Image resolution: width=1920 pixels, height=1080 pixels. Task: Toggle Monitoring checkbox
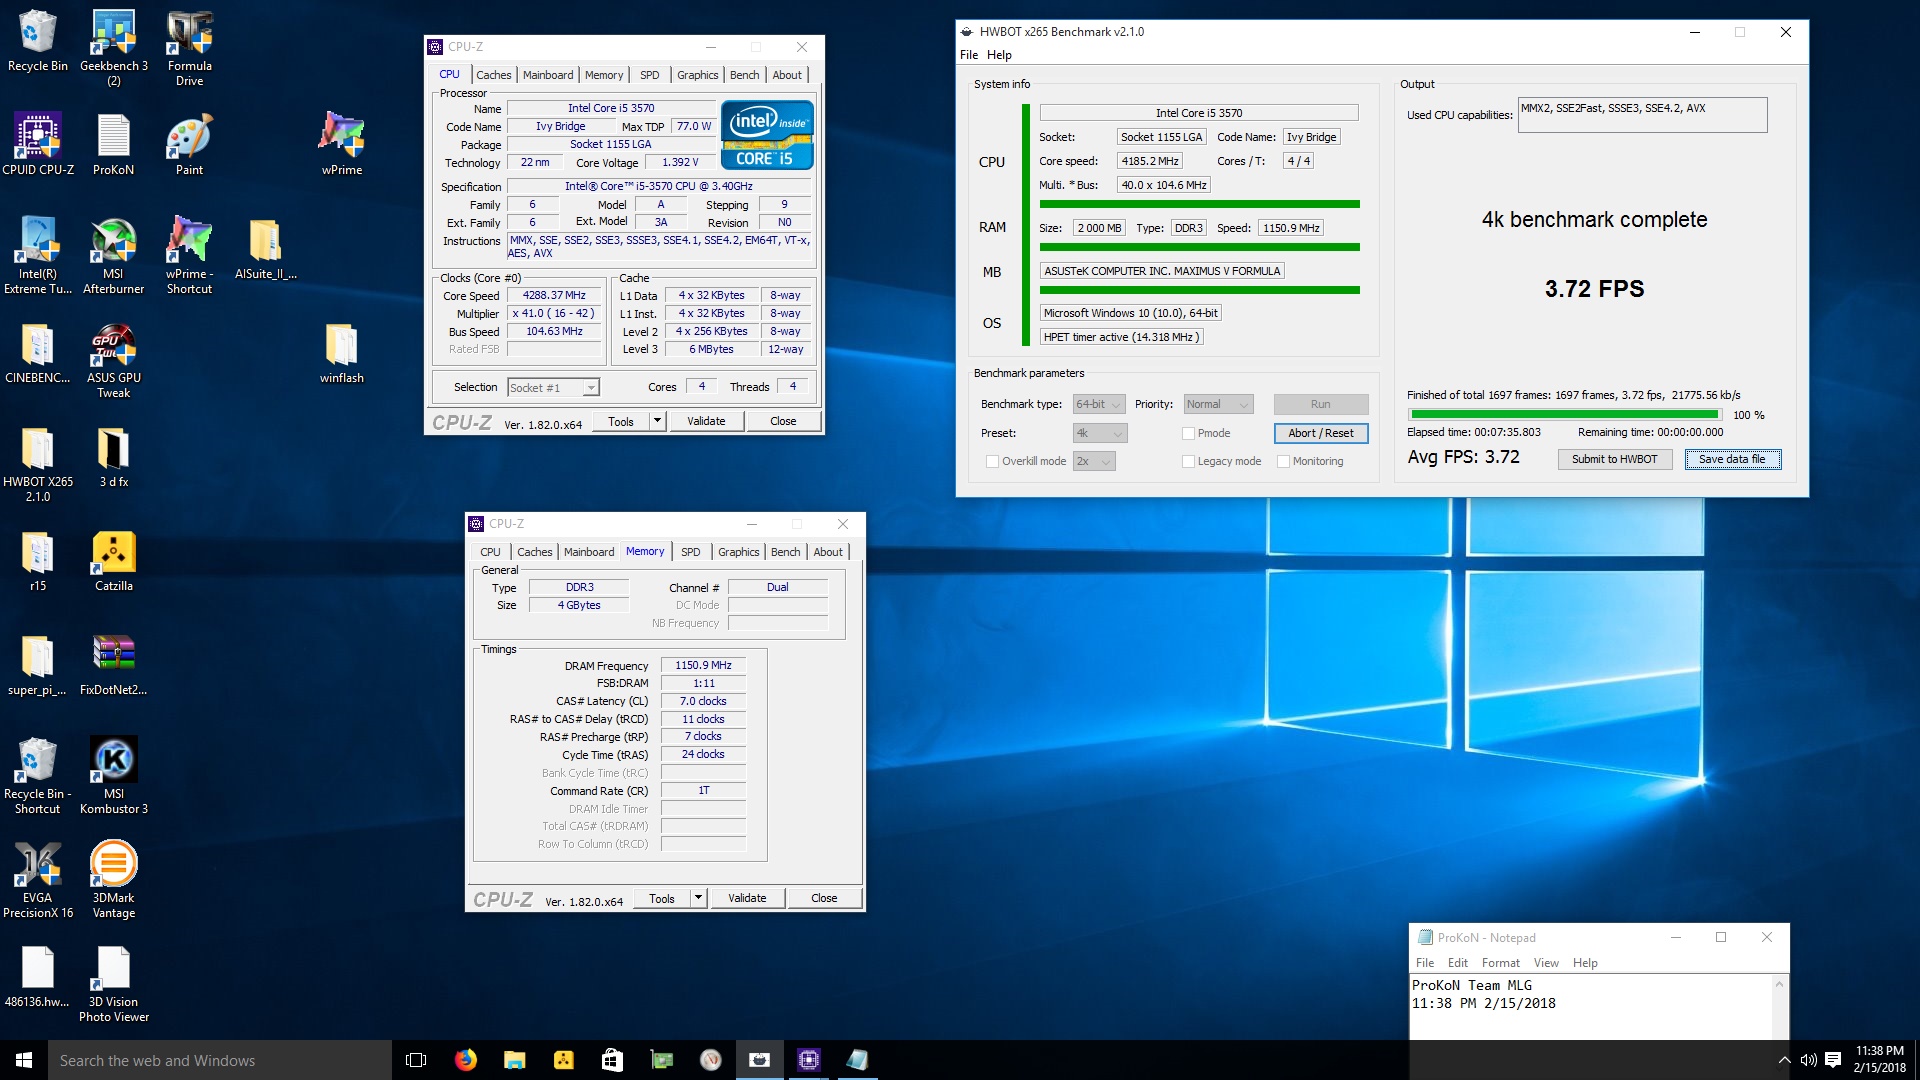click(1283, 461)
